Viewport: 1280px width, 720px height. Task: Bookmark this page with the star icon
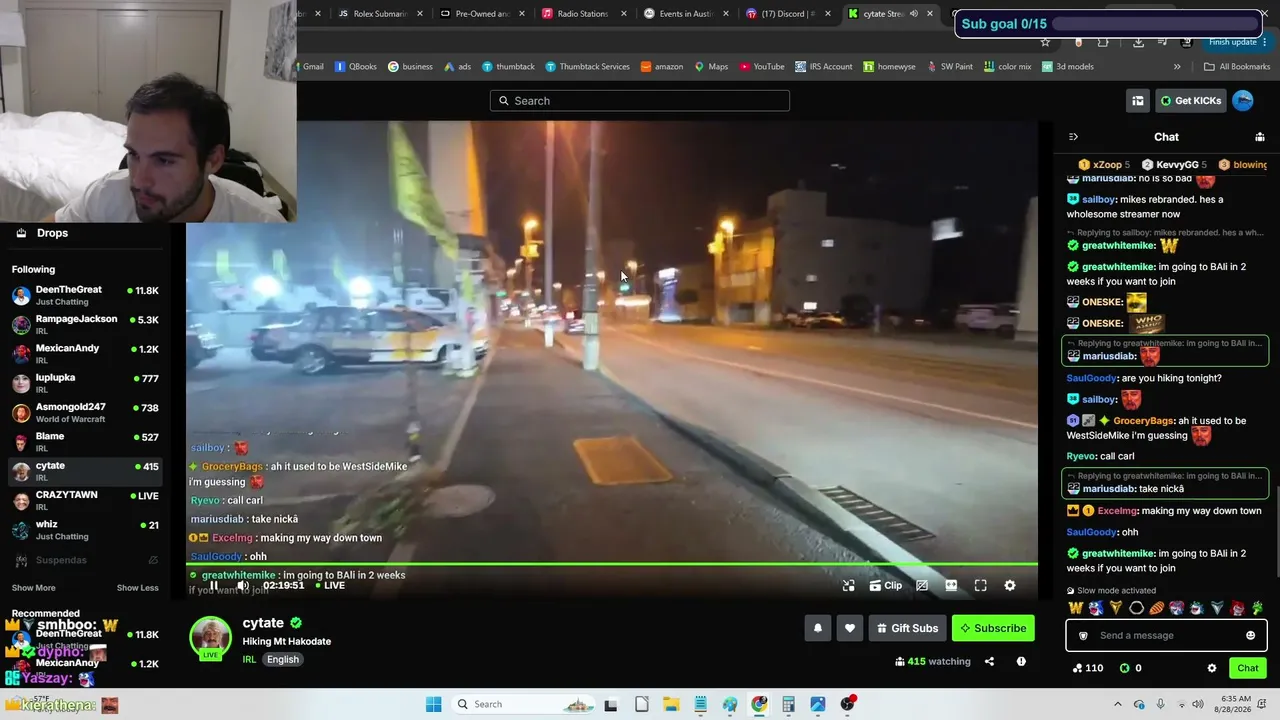click(1045, 42)
